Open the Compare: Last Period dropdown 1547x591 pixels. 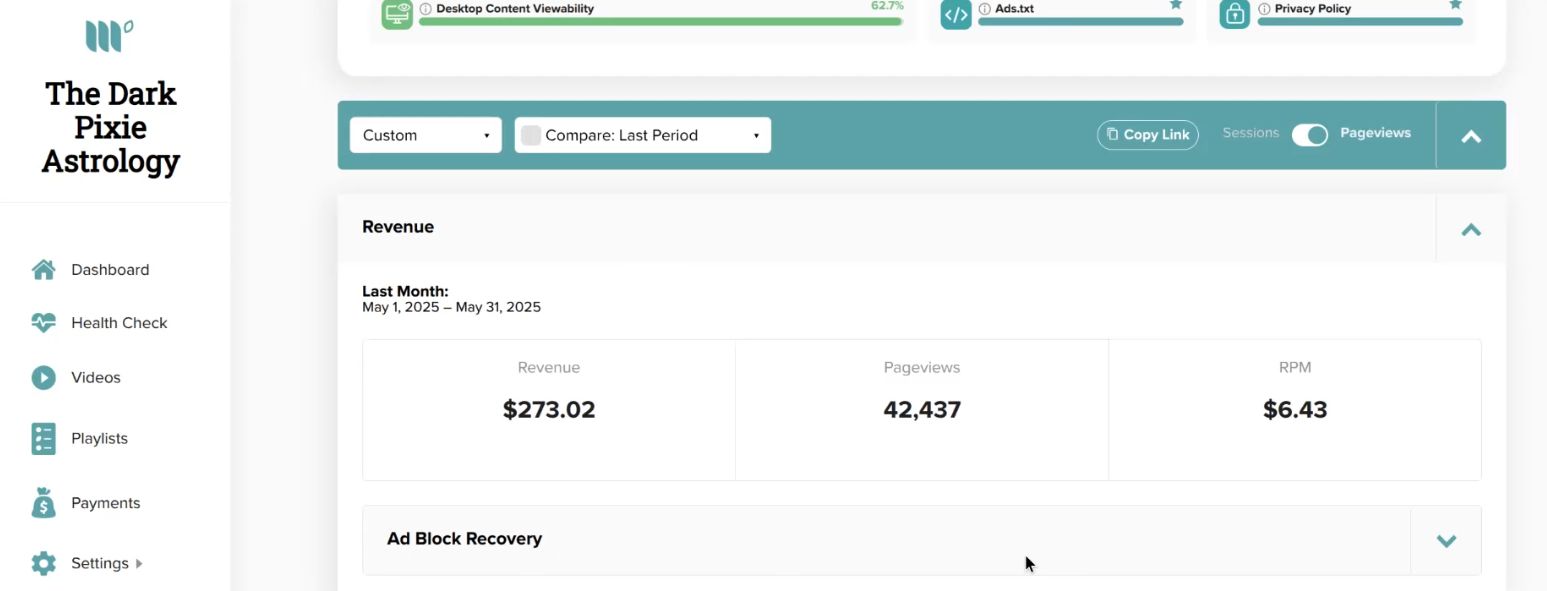643,135
